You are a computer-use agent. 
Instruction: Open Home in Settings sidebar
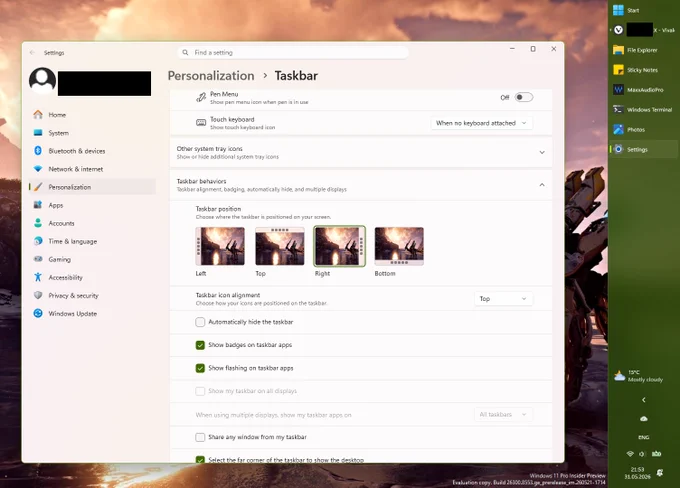click(x=92, y=115)
